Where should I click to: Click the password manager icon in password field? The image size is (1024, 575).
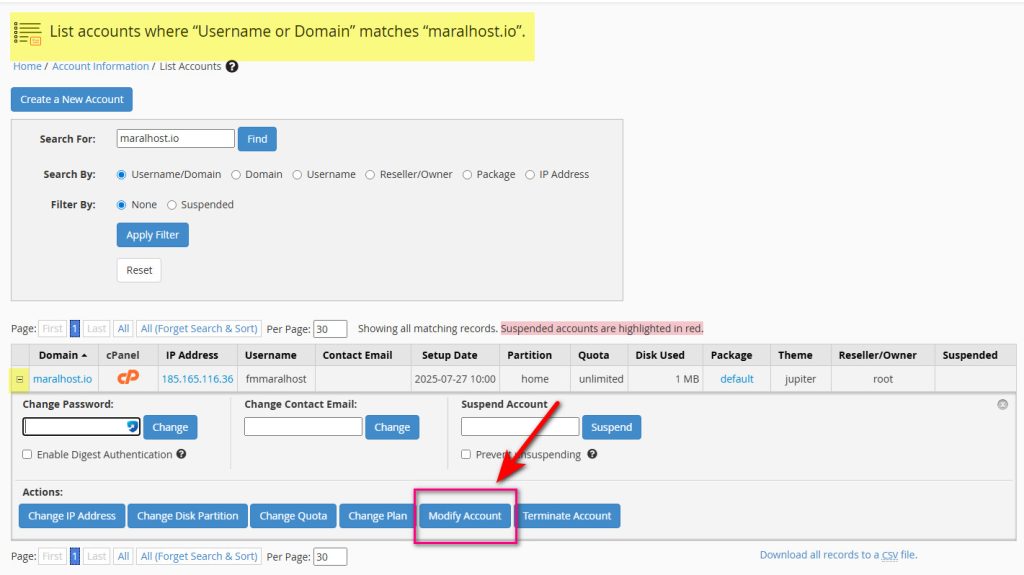click(132, 427)
